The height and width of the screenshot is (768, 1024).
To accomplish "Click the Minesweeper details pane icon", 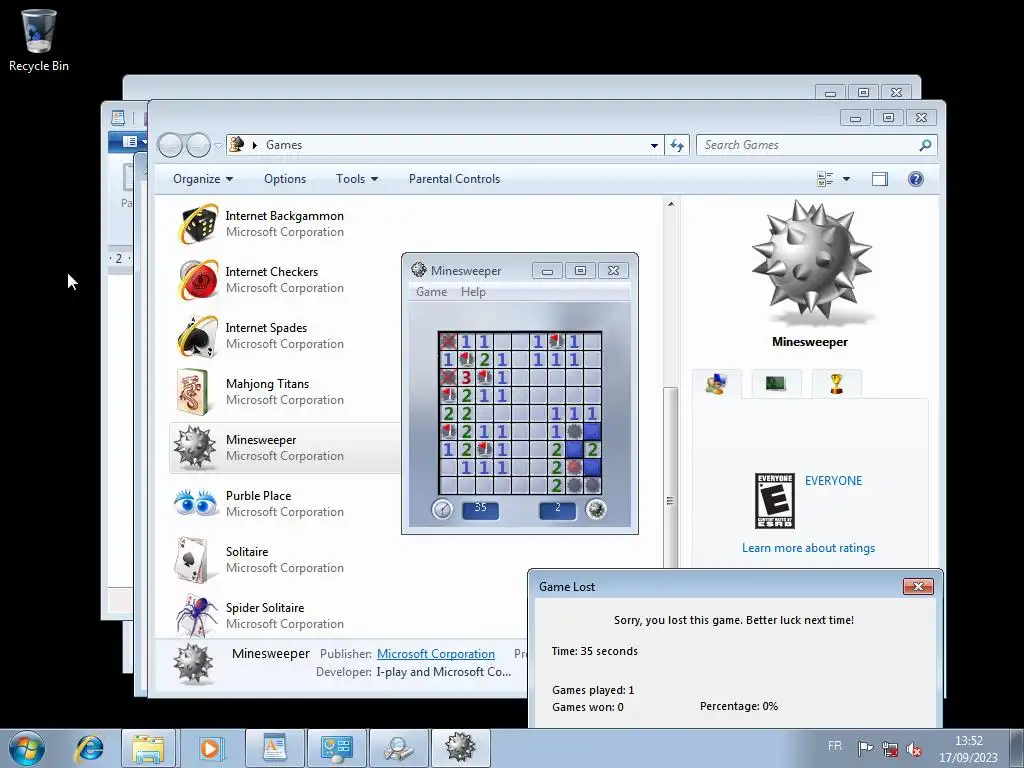I will [193, 664].
